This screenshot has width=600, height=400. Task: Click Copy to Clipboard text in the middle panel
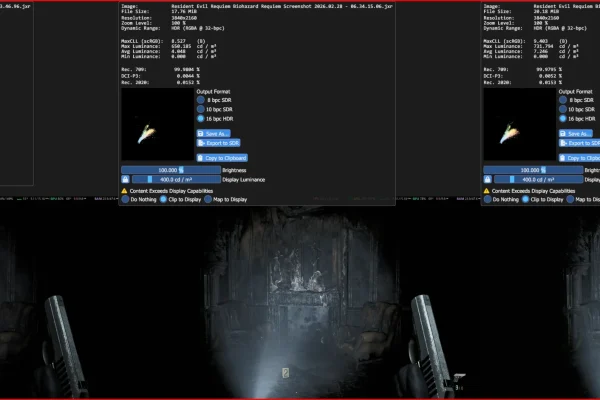226,158
